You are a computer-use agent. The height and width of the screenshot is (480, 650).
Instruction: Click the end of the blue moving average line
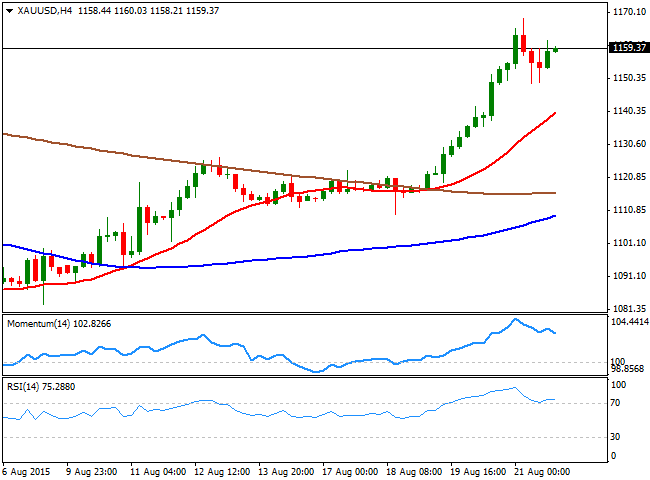(555, 216)
